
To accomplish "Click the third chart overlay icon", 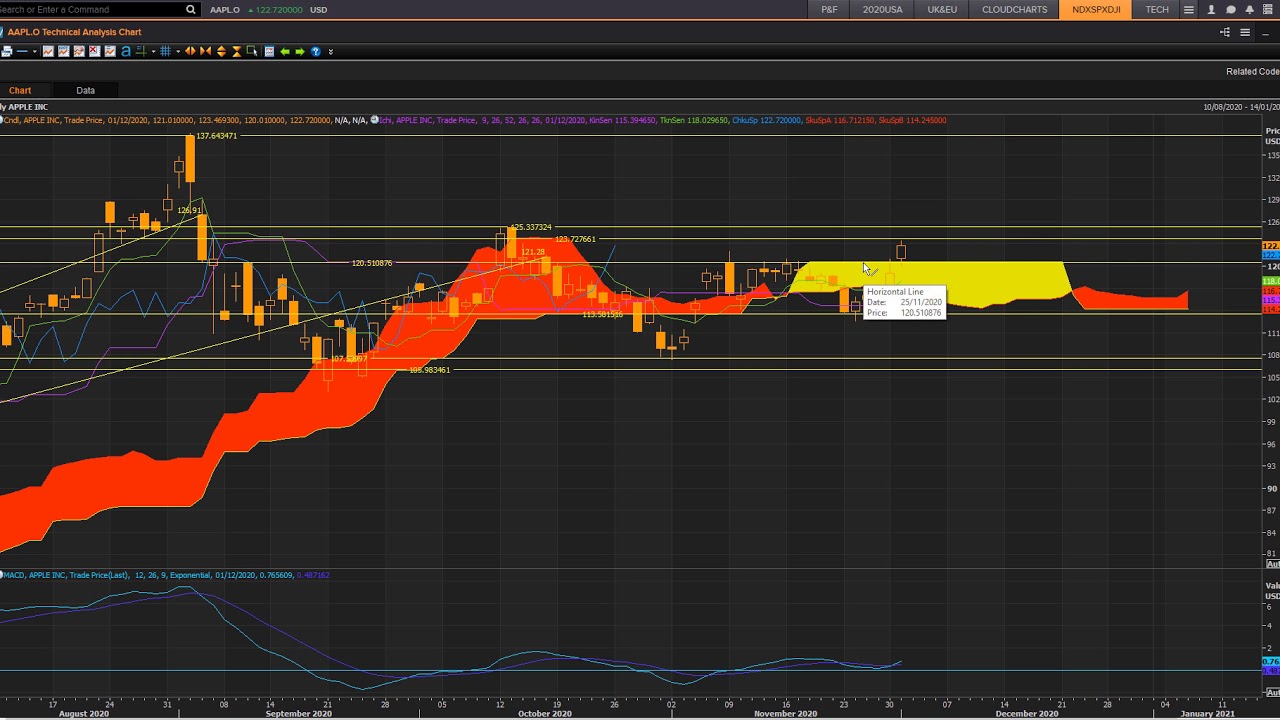I will click(x=79, y=51).
